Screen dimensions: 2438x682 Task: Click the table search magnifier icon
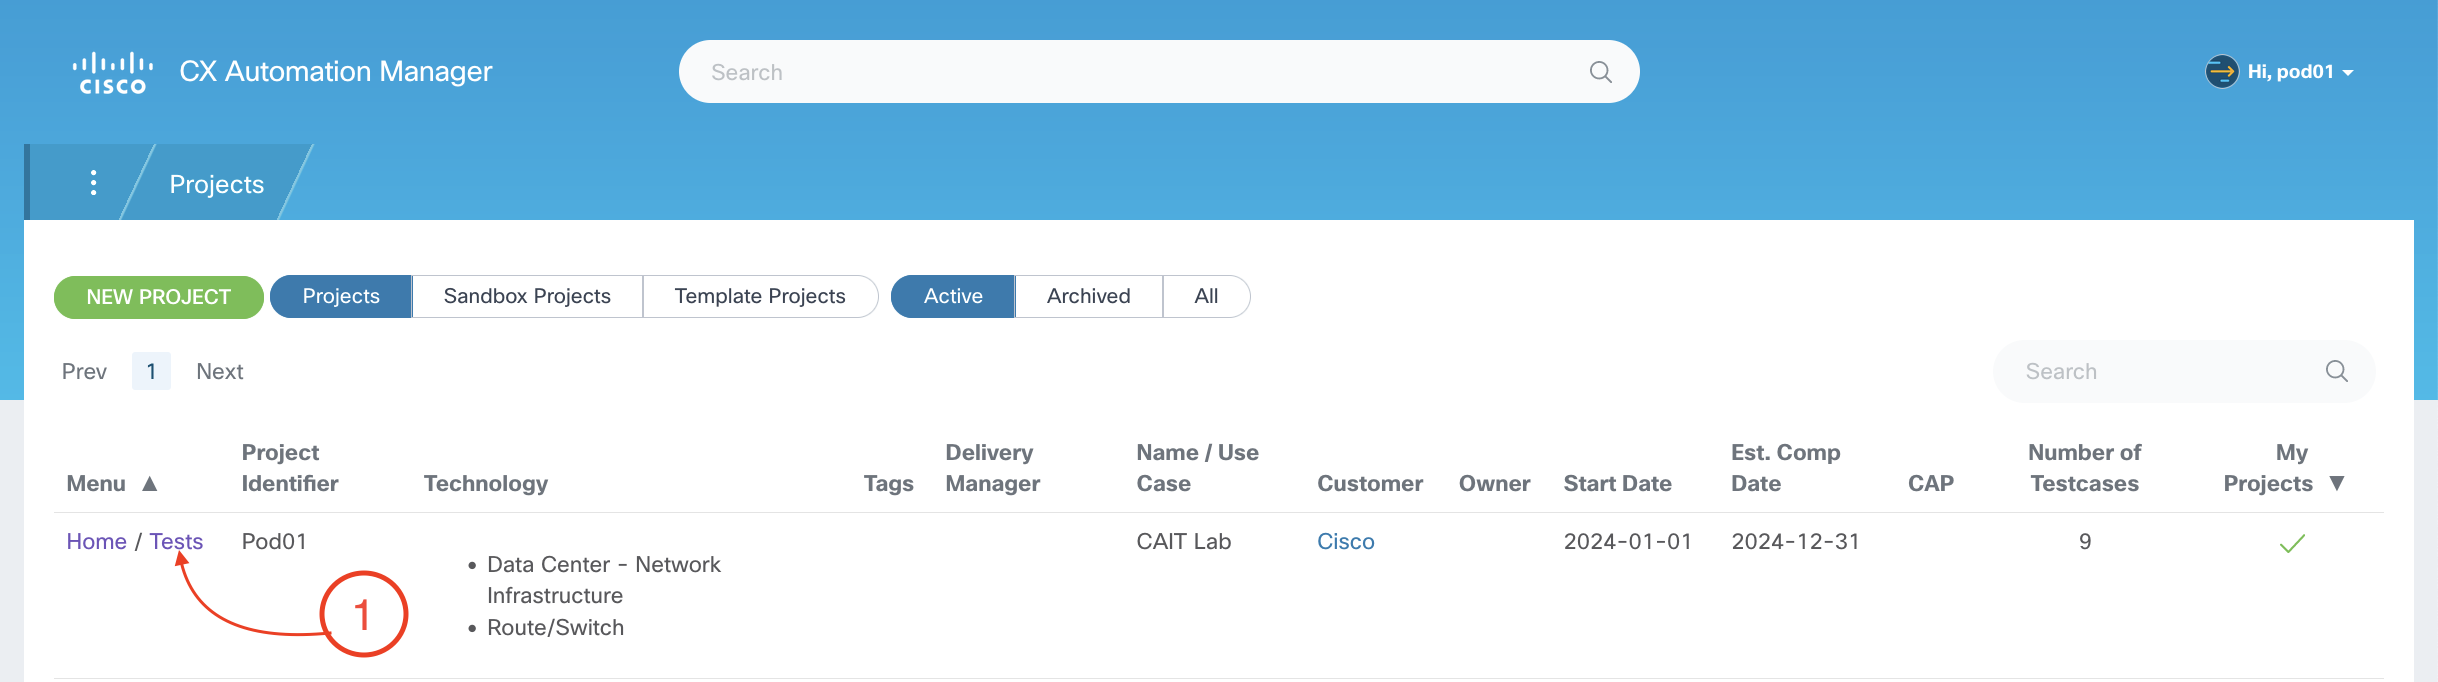[x=2336, y=371]
